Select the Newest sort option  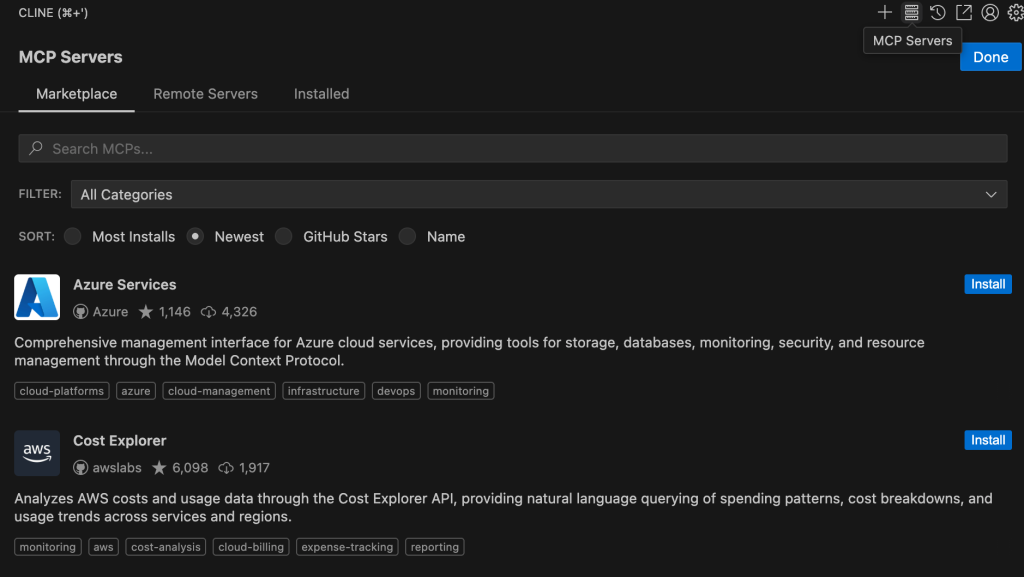[196, 237]
